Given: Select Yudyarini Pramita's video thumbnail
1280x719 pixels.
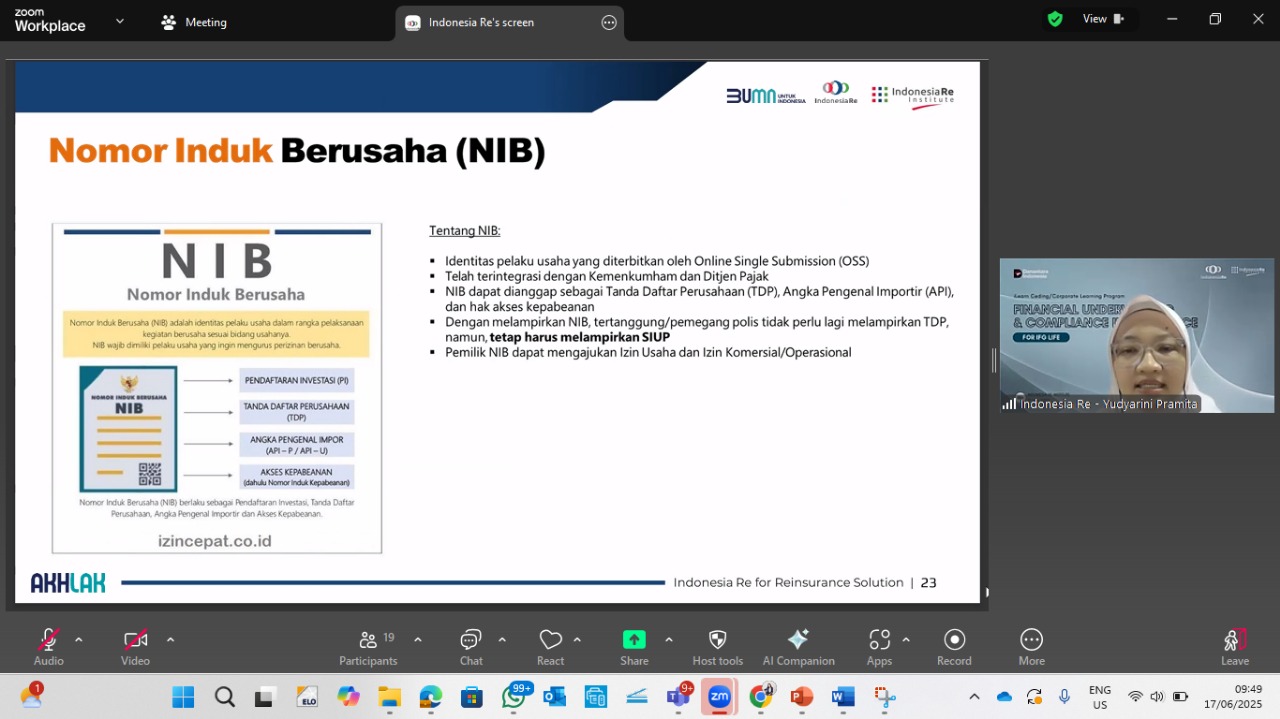Looking at the screenshot, I should pyautogui.click(x=1137, y=336).
